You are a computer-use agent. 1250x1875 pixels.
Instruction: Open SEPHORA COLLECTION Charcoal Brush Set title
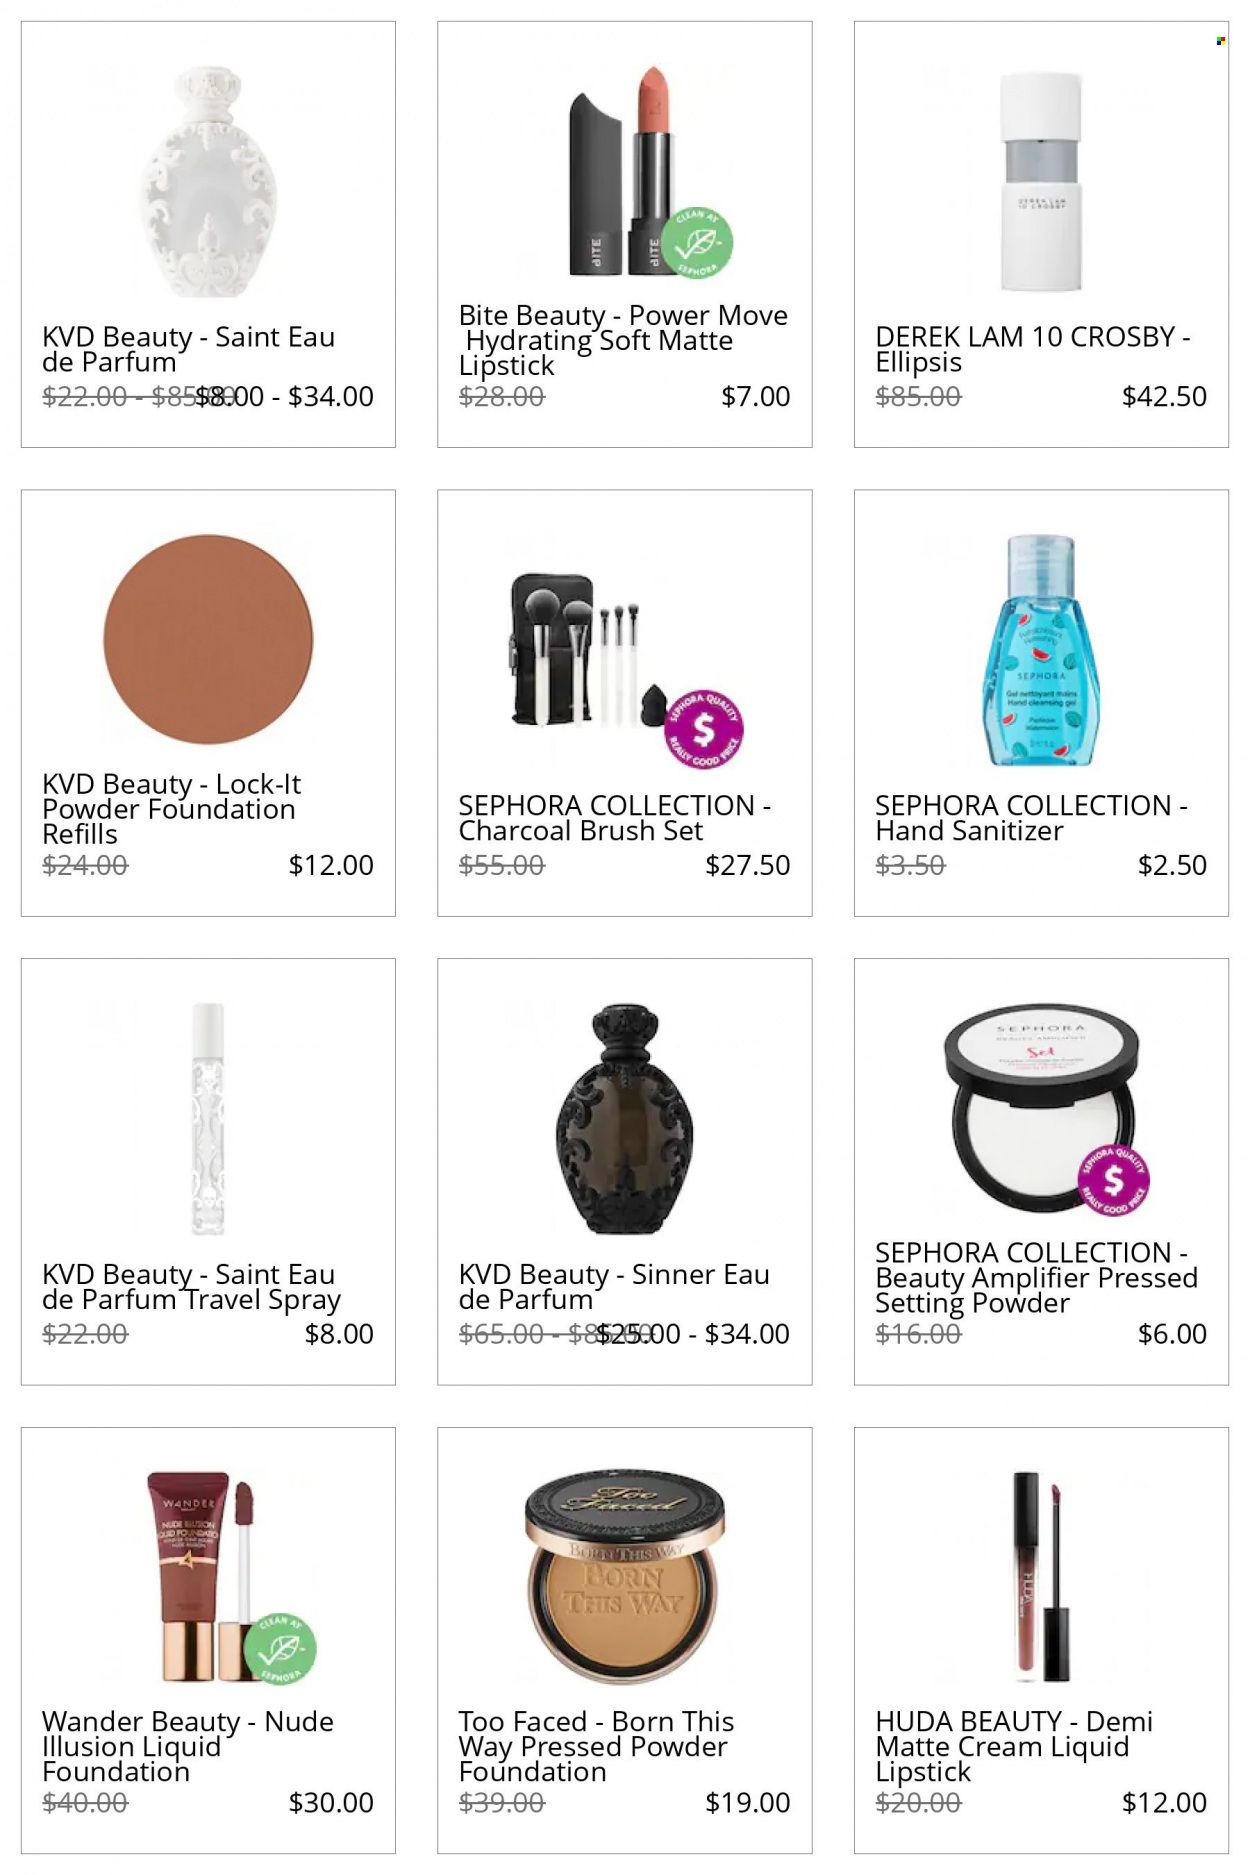pyautogui.click(x=615, y=818)
